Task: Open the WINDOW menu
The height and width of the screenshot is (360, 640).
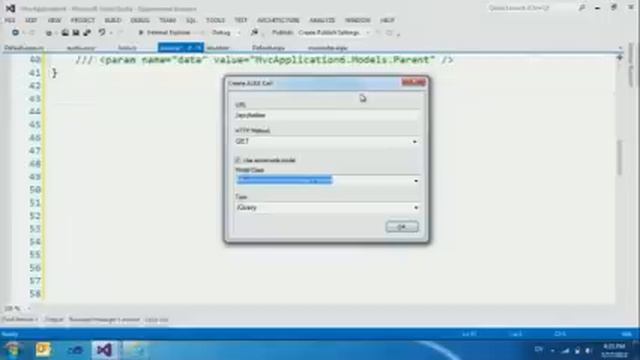Action: pos(358,20)
